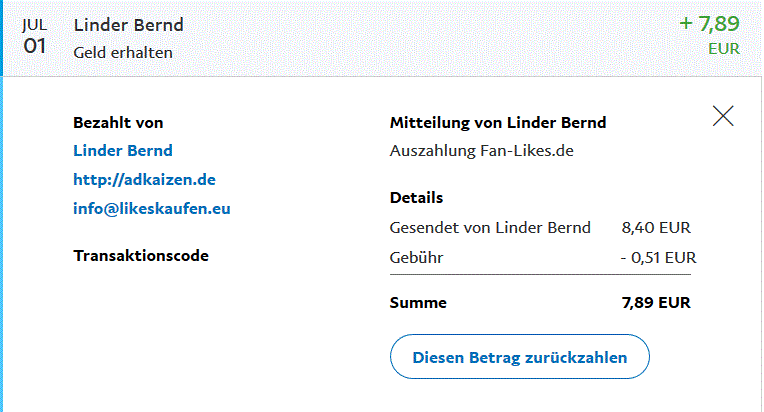The image size is (764, 412).
Task: Click the Summe total label
Action: point(418,303)
